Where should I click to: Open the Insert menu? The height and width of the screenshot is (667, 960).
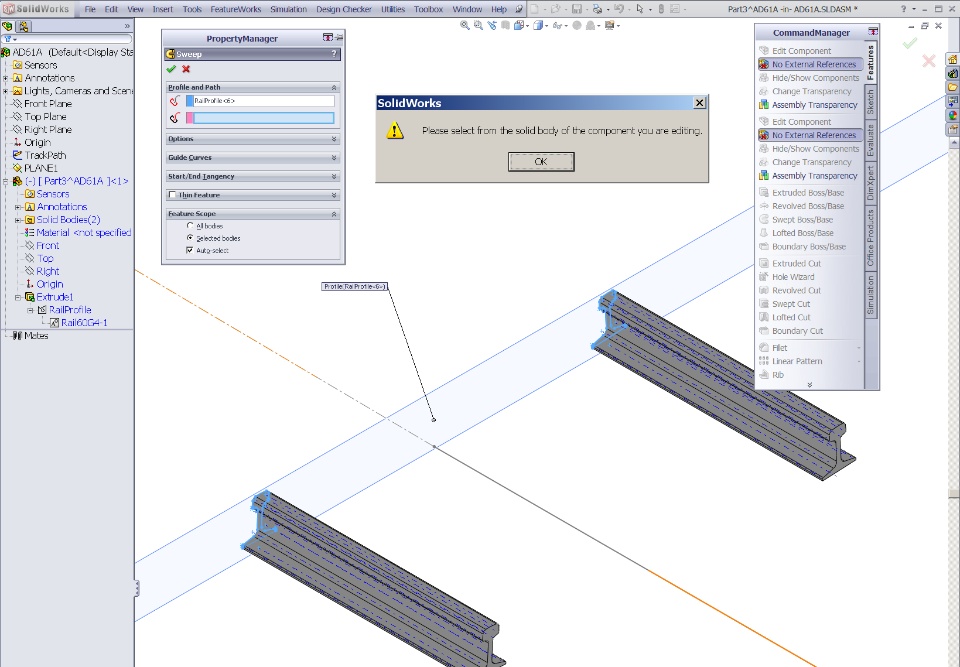(x=163, y=9)
